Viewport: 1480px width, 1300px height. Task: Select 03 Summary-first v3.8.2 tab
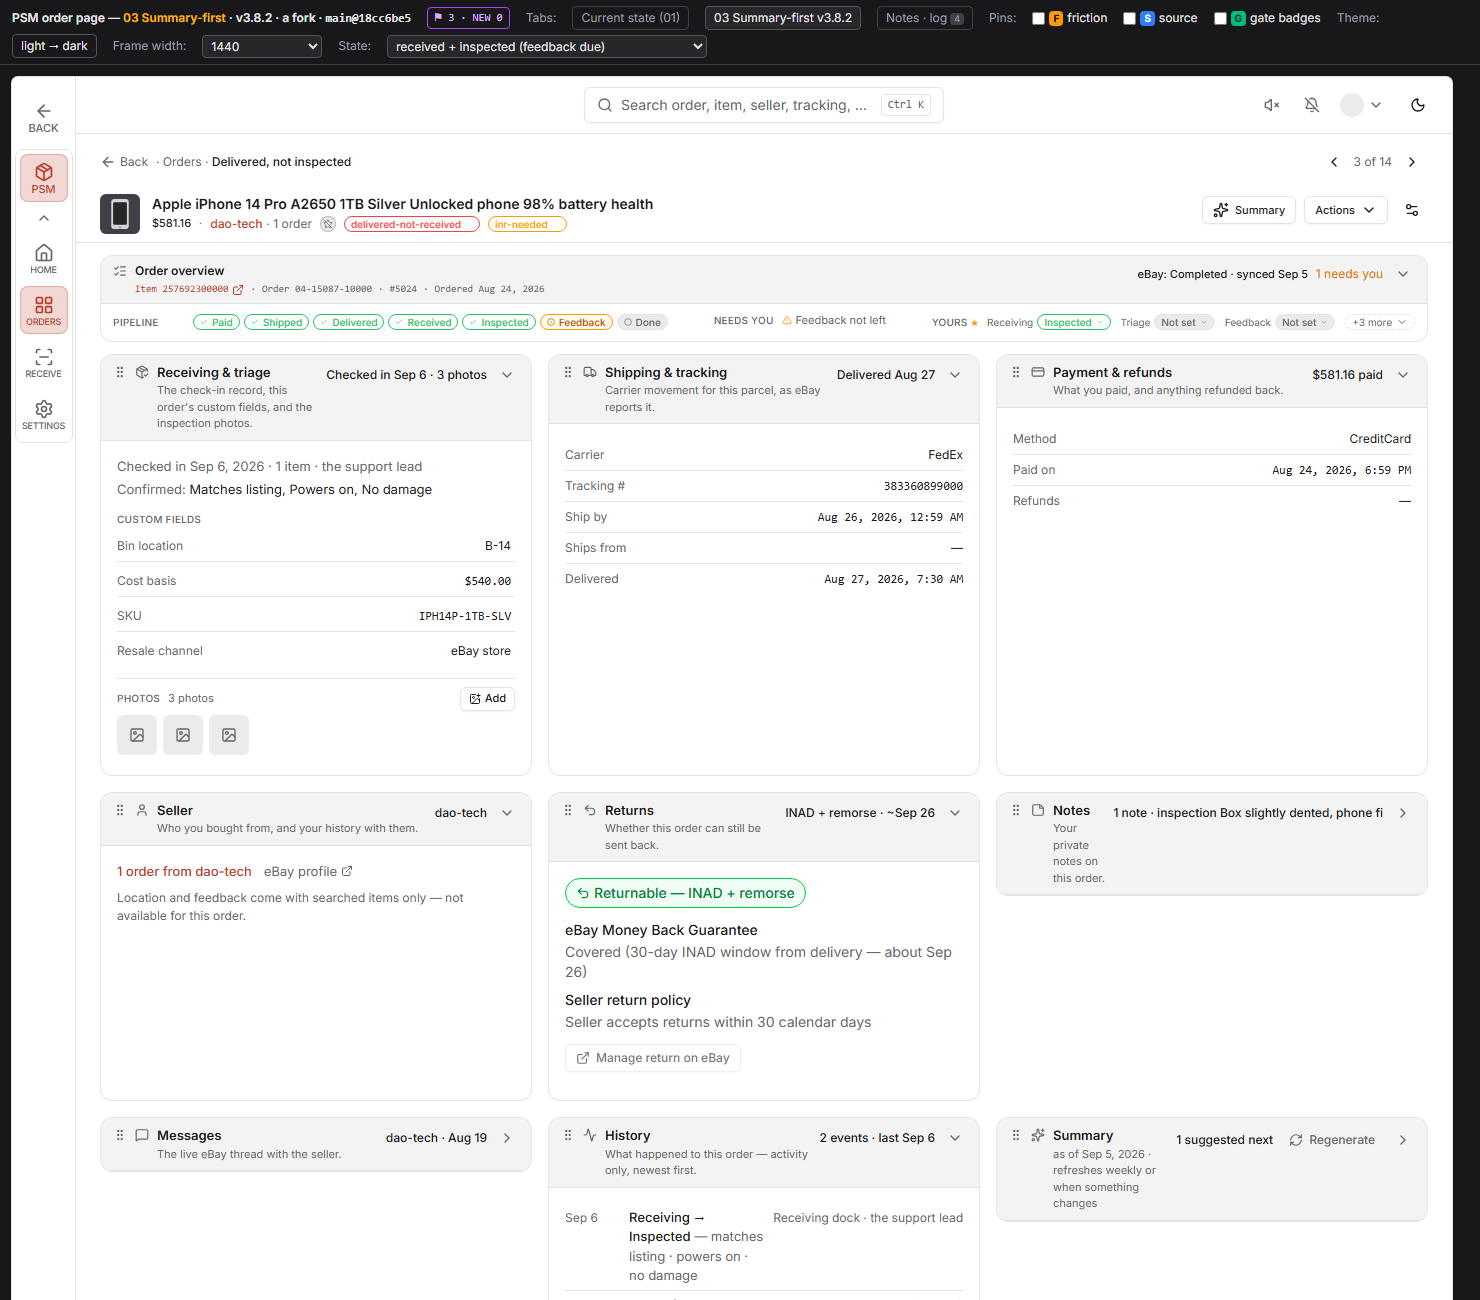click(x=783, y=18)
